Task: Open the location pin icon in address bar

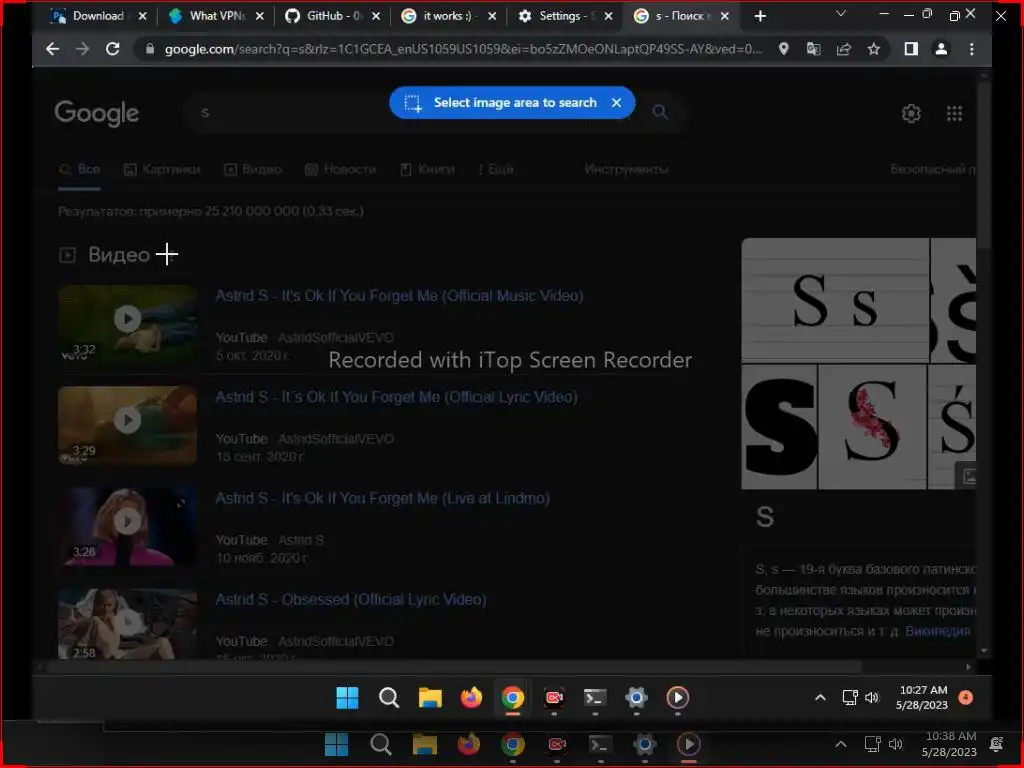Action: [x=784, y=49]
